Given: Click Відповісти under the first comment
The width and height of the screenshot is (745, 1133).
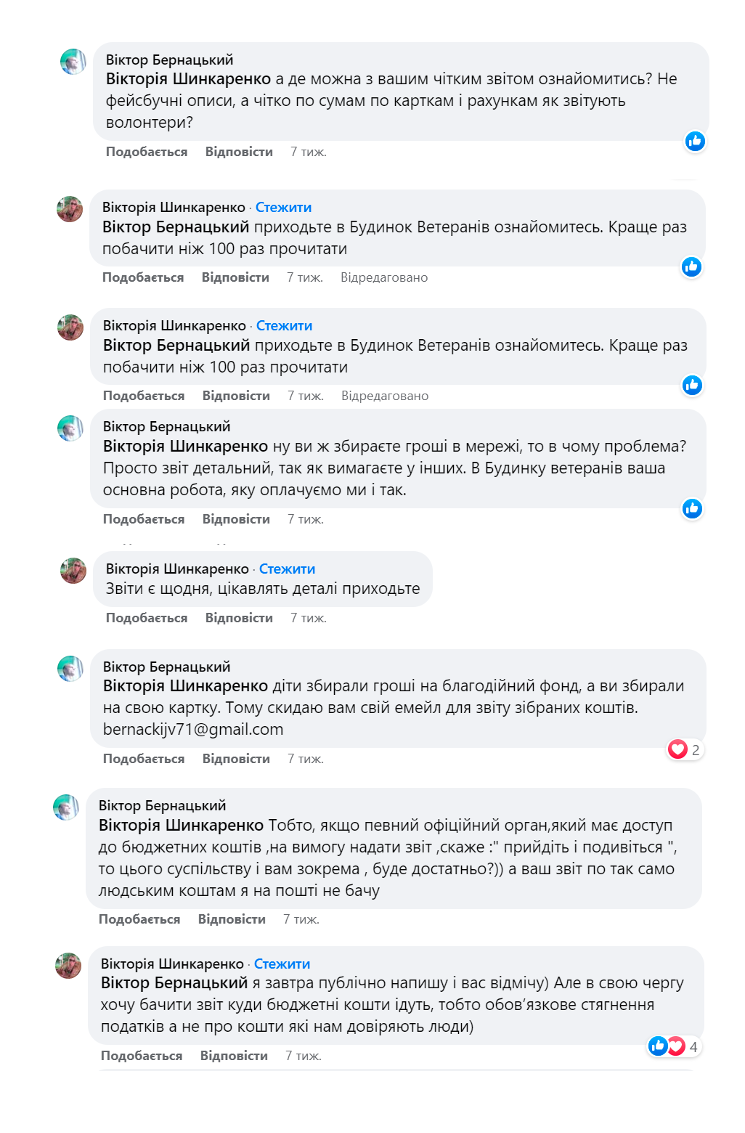Looking at the screenshot, I should pyautogui.click(x=239, y=152).
